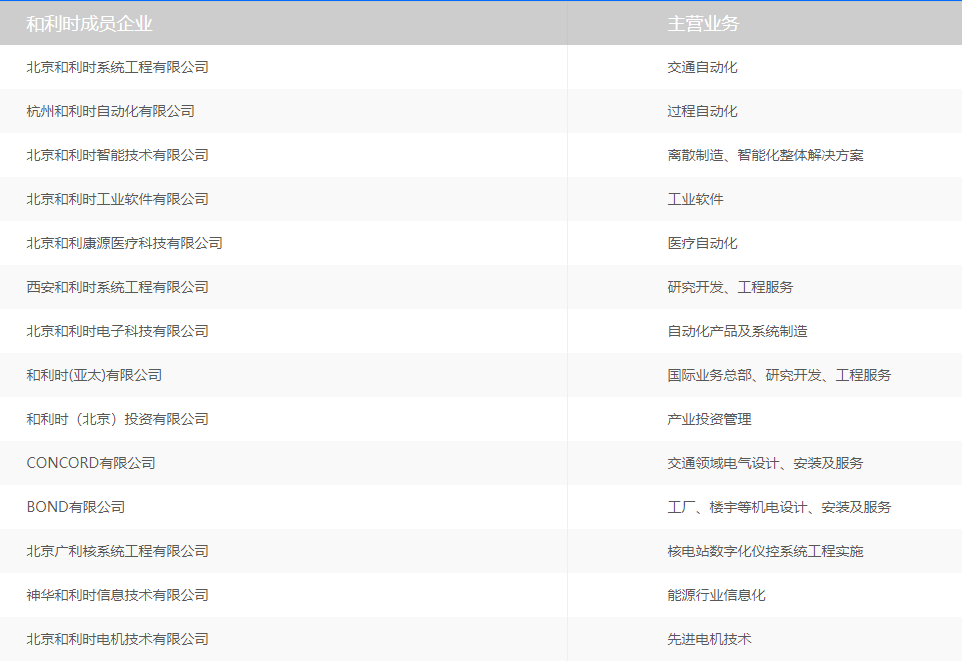This screenshot has height=661, width=962.
Task: Select 杭州和利时自动化有限公司 row
Action: tap(481, 111)
